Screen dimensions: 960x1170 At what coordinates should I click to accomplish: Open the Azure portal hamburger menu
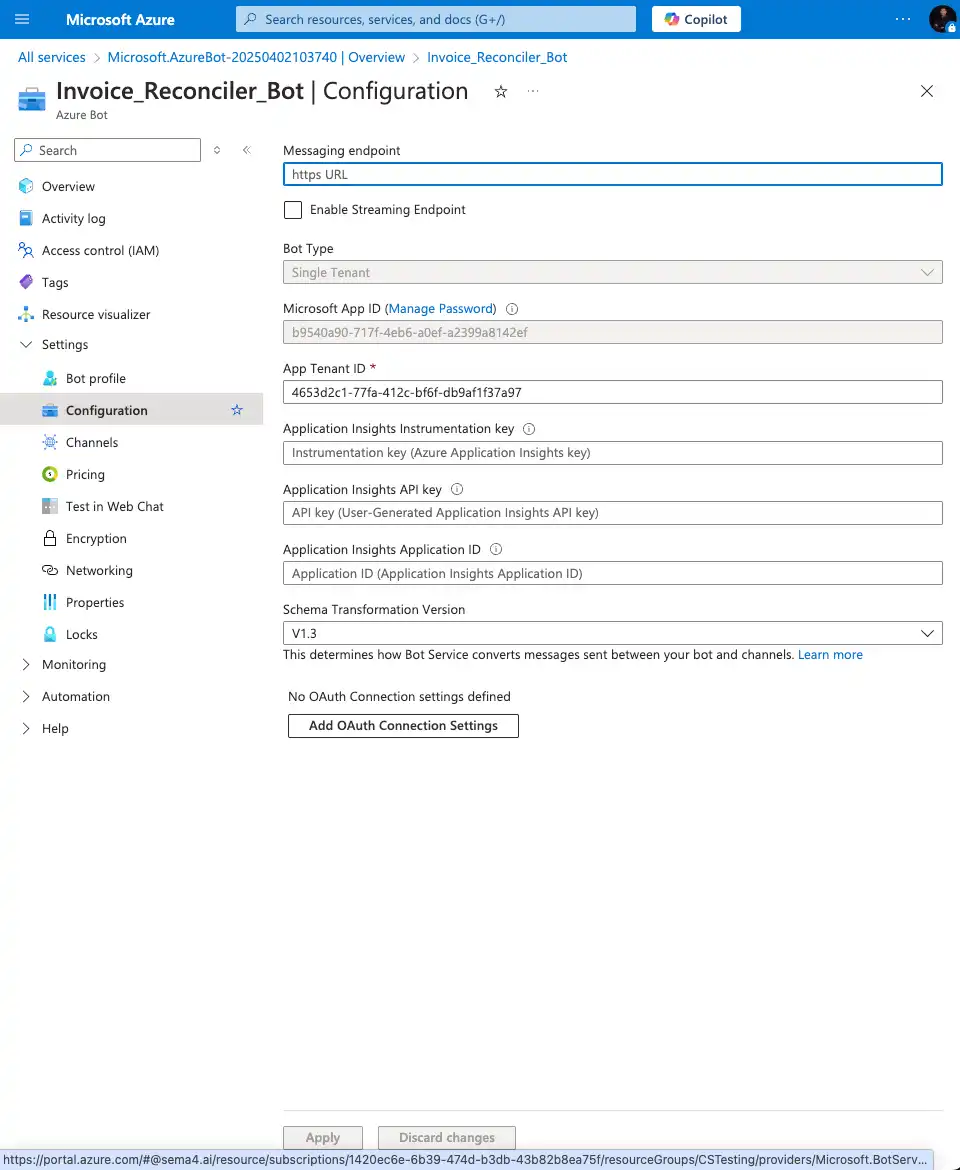[x=22, y=19]
